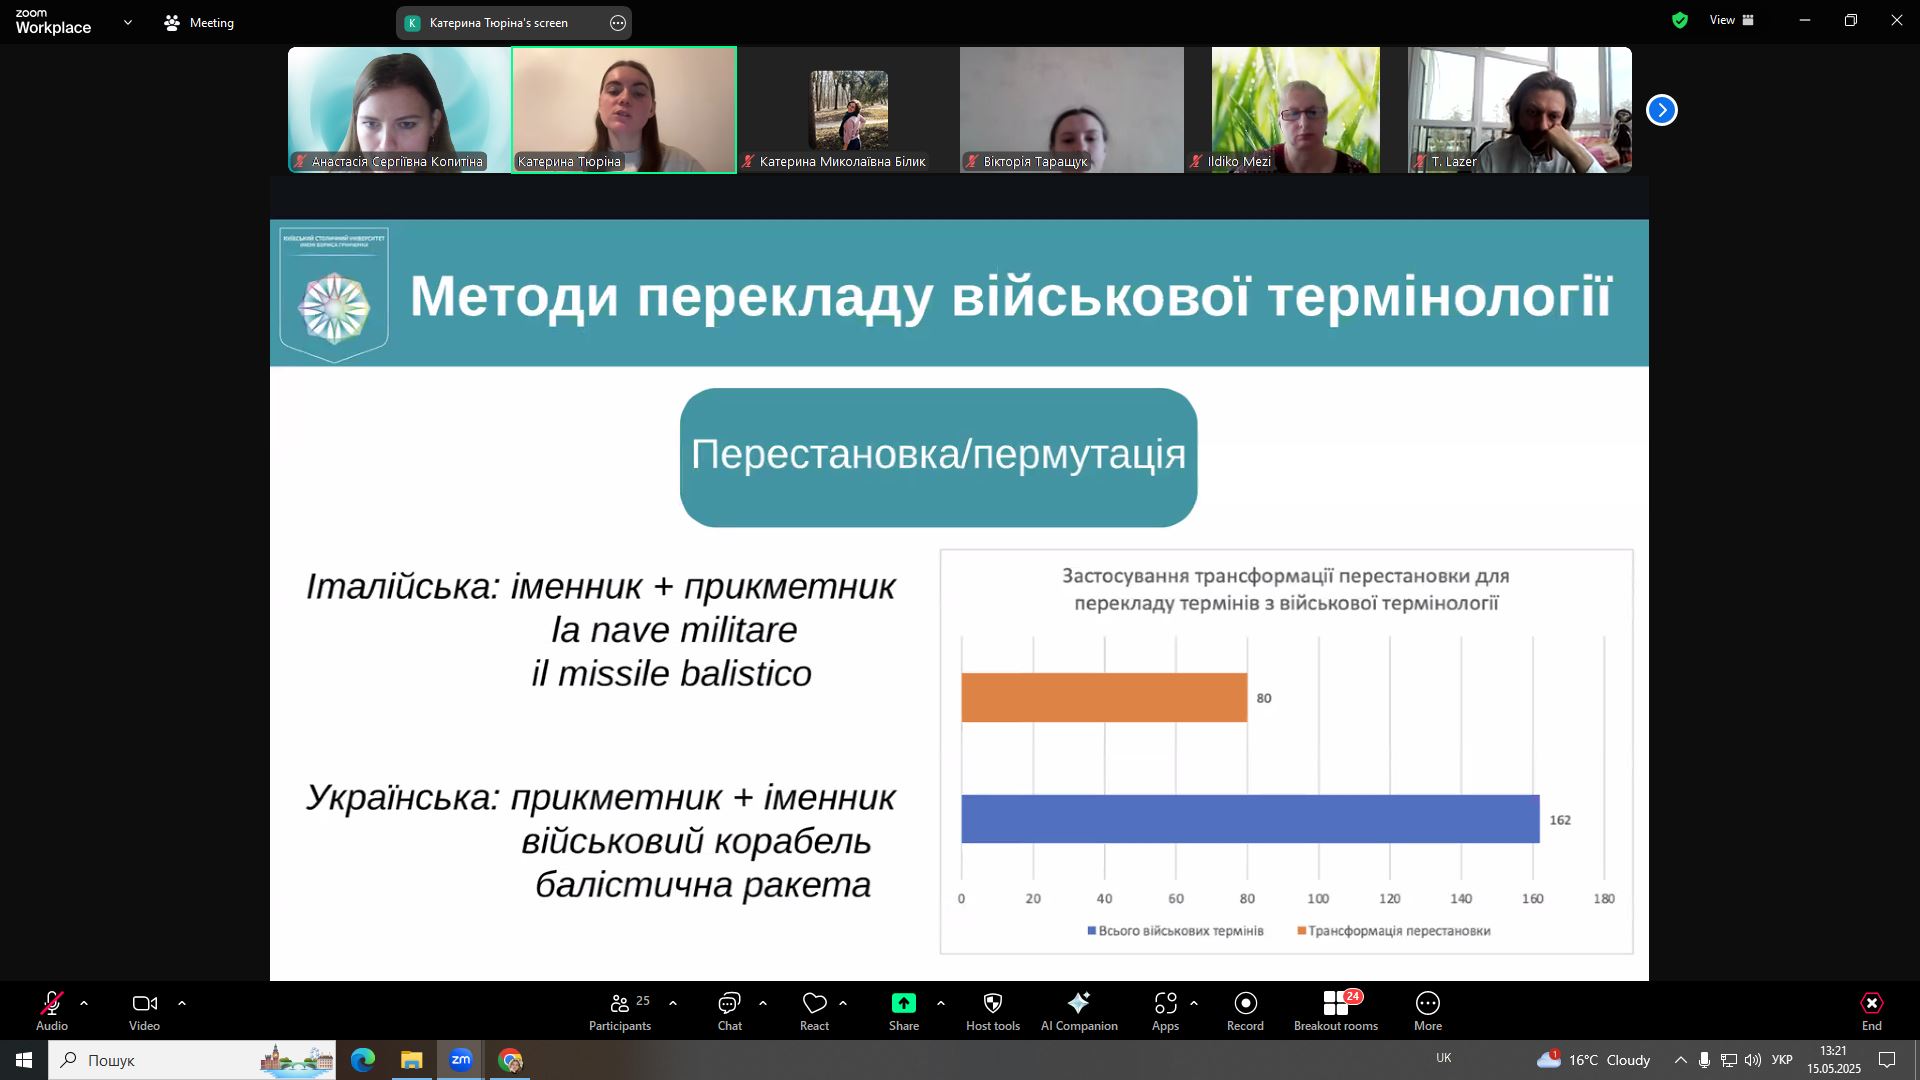The image size is (1920, 1080).
Task: Click the Meeting tab at top
Action: pyautogui.click(x=199, y=22)
